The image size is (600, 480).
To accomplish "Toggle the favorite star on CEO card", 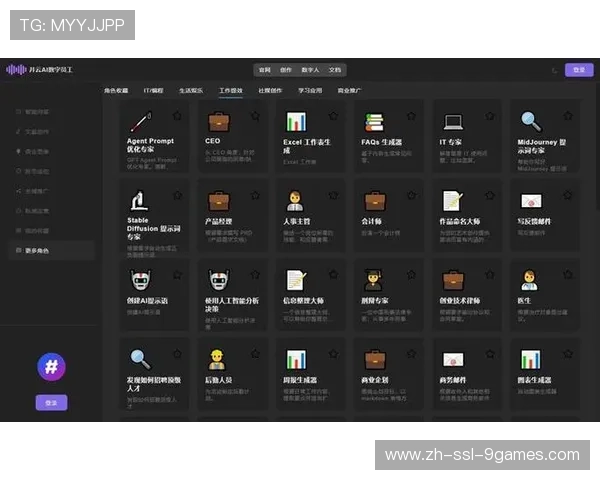I will point(255,116).
